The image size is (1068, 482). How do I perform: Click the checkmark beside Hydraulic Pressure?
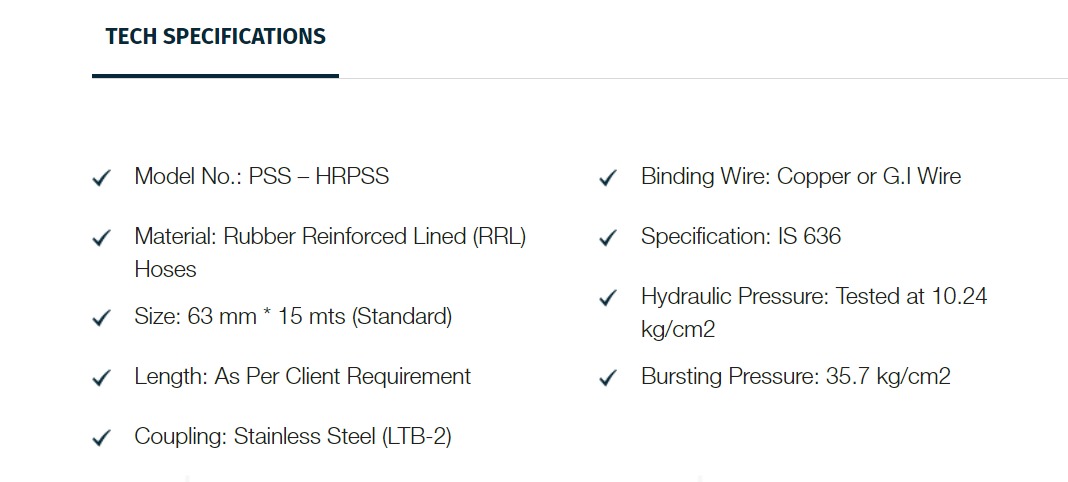coord(608,298)
